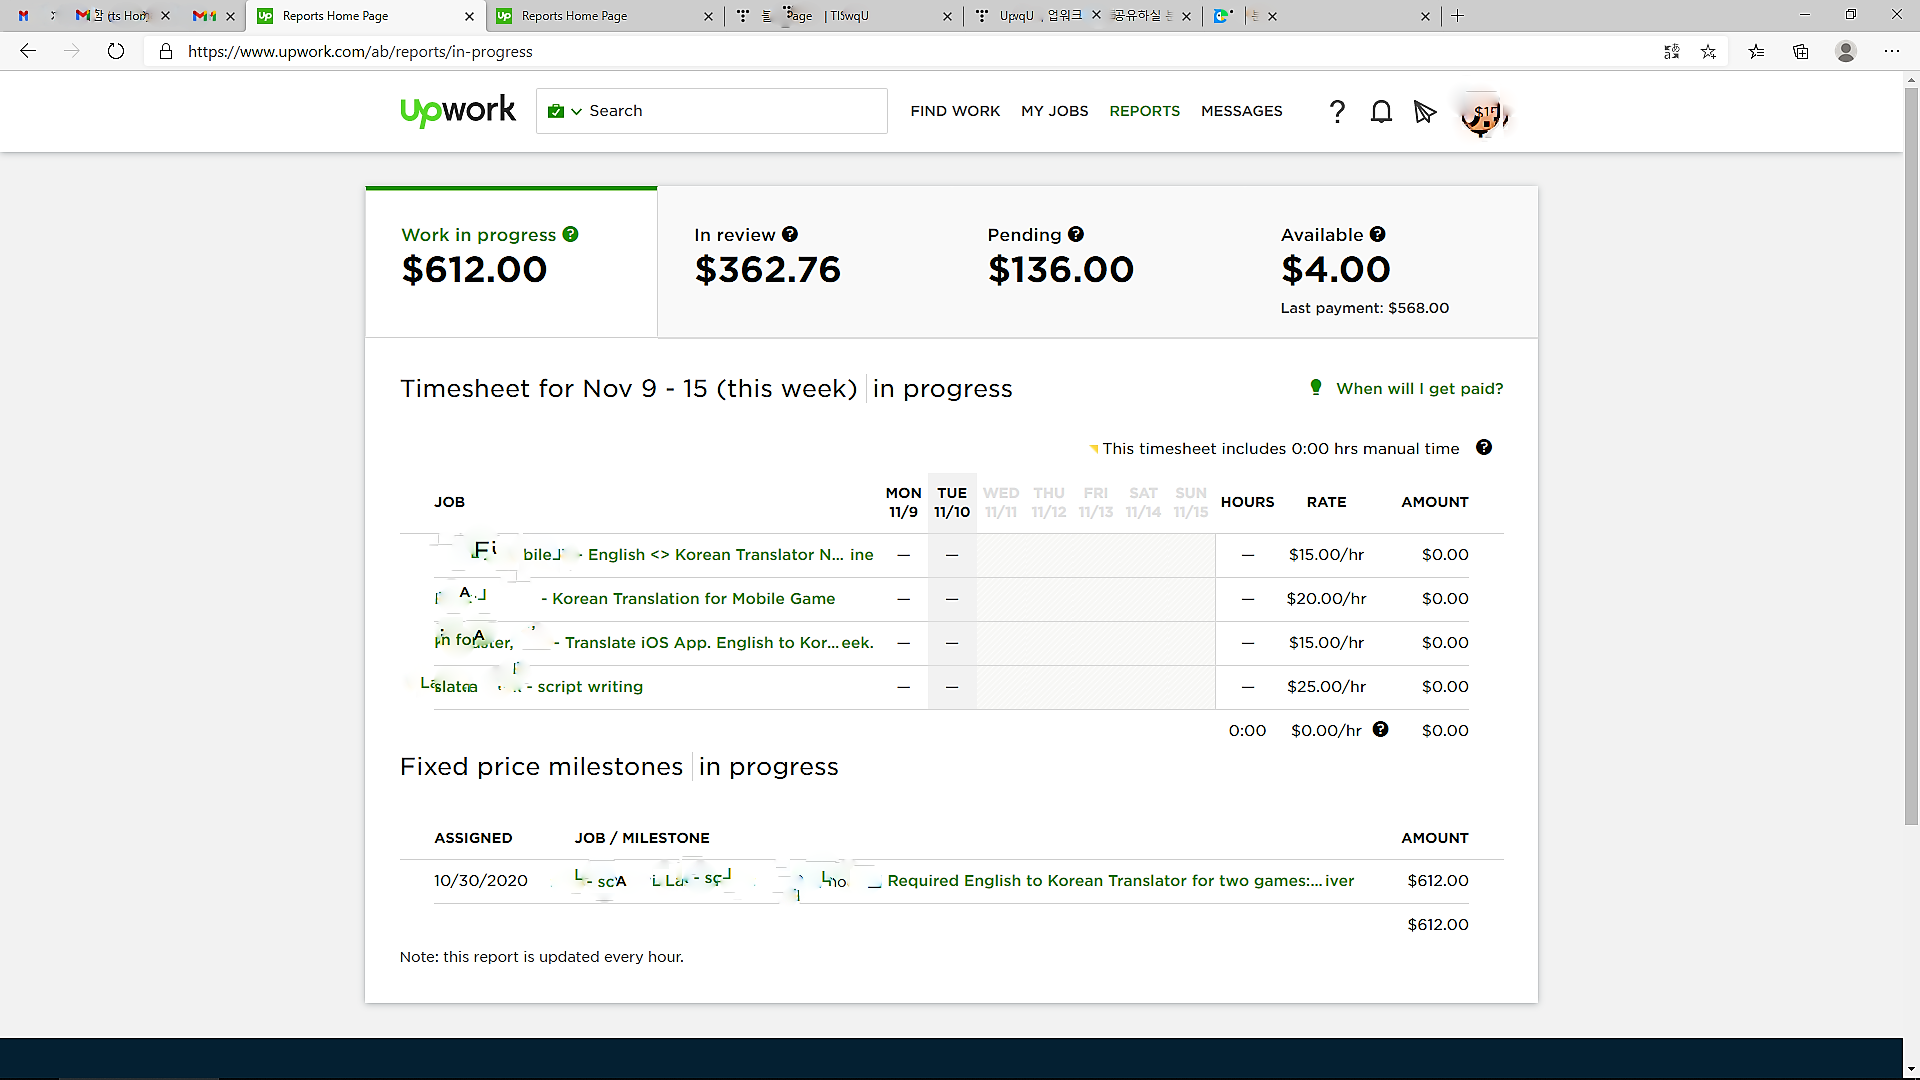The height and width of the screenshot is (1080, 1920).
Task: Click "When will I get paid?" link
Action: [x=1419, y=388]
